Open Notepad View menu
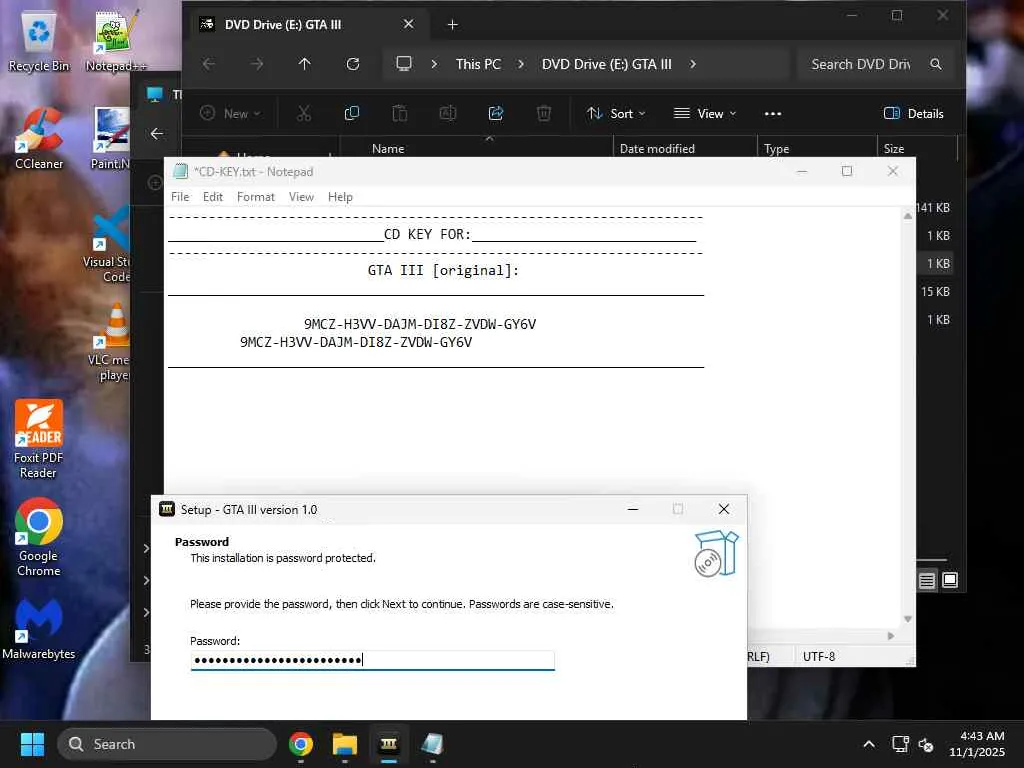The height and width of the screenshot is (768, 1024). click(301, 197)
